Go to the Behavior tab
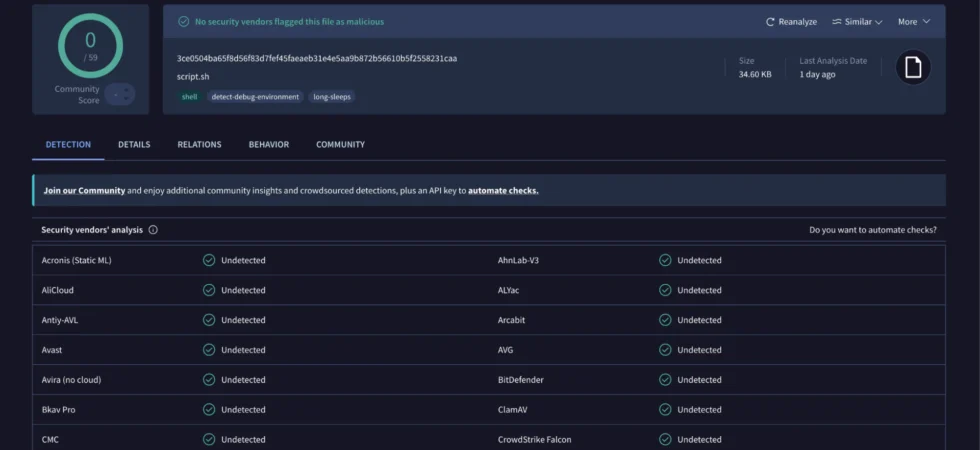This screenshot has height=450, width=980. pyautogui.click(x=269, y=144)
